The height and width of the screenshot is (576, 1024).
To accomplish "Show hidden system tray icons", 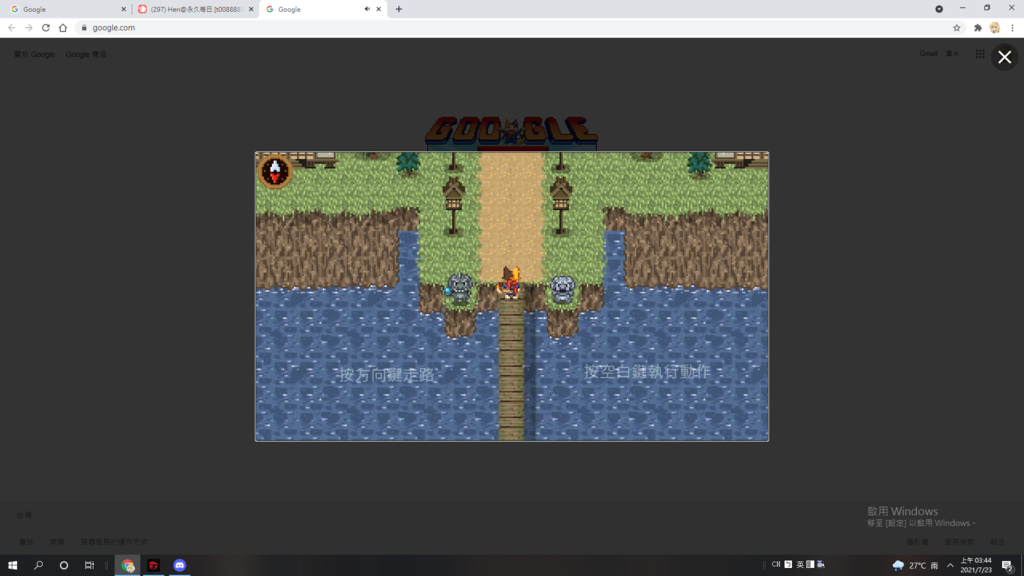I will pos(950,566).
